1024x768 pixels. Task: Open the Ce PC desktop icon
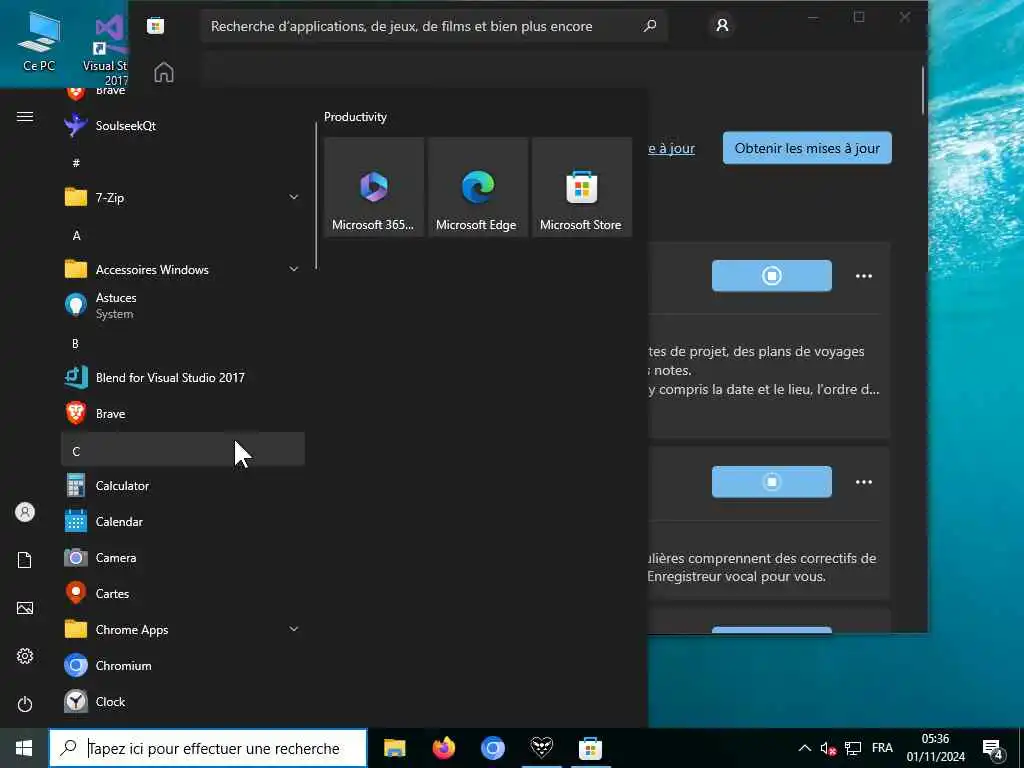[x=39, y=41]
